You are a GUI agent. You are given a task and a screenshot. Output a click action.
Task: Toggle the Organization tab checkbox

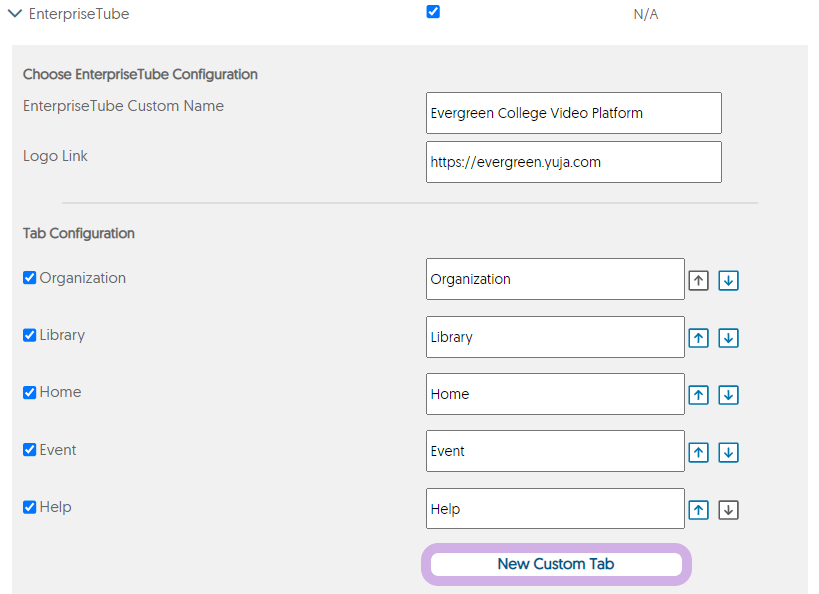point(30,278)
